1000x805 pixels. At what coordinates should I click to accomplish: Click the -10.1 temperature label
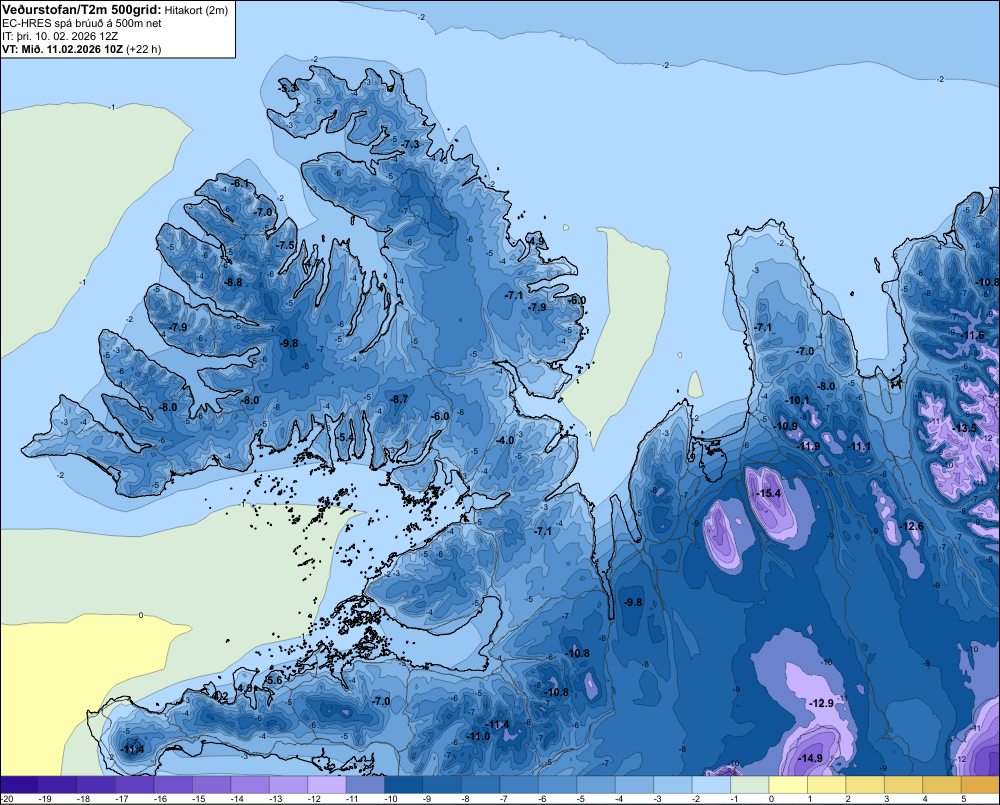point(797,401)
